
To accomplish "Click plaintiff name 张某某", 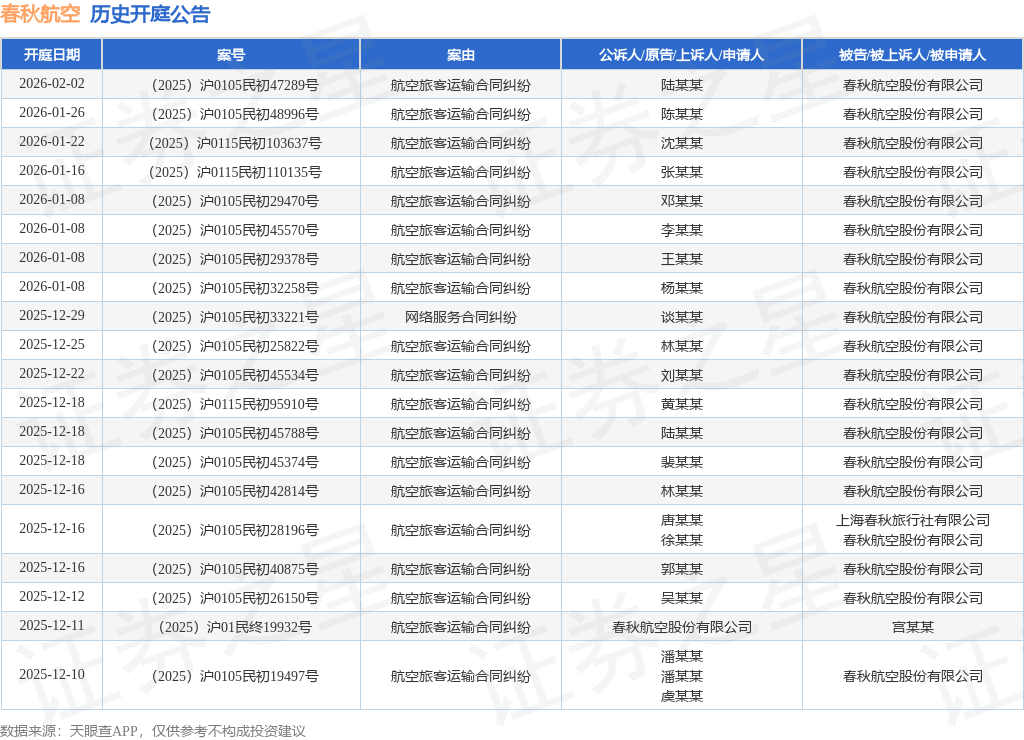I will pyautogui.click(x=681, y=172).
